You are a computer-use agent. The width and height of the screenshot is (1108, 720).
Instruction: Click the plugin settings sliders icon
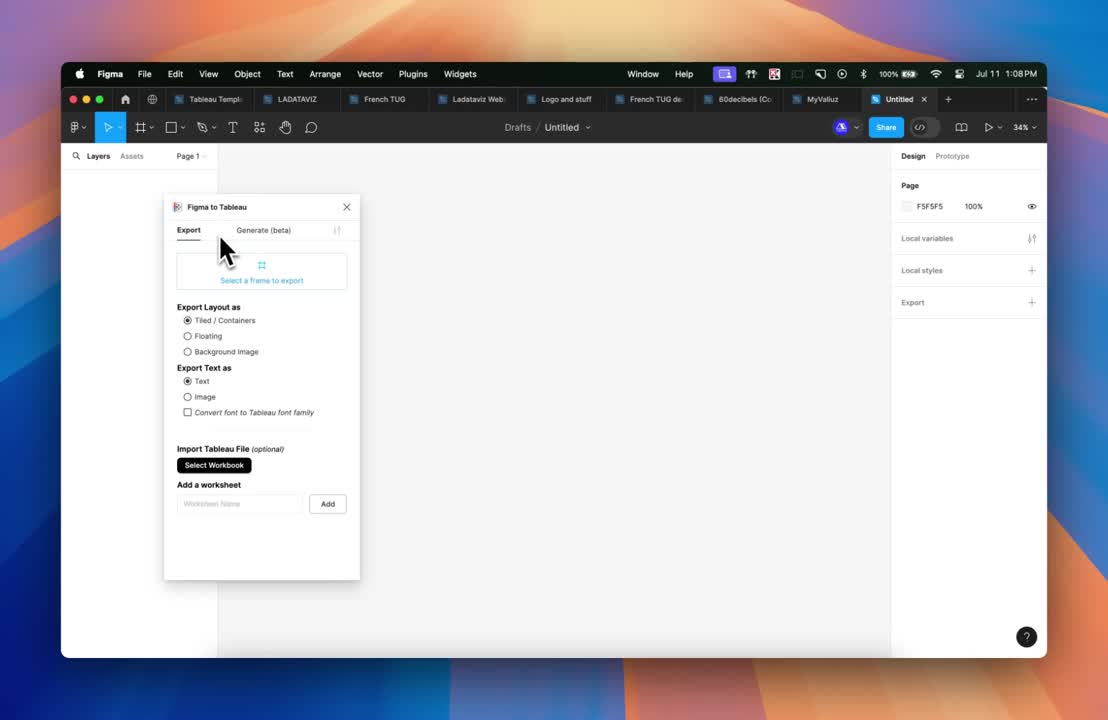[x=337, y=231]
